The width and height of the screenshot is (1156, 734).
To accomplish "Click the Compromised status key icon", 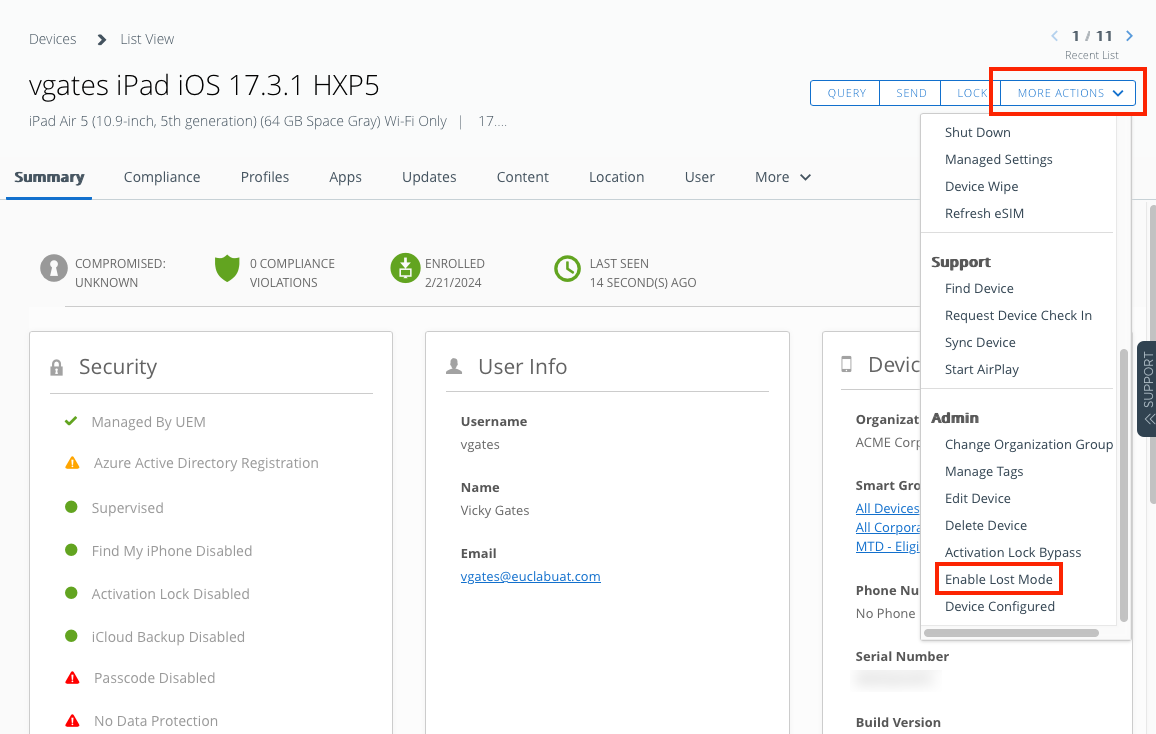I will (x=54, y=269).
